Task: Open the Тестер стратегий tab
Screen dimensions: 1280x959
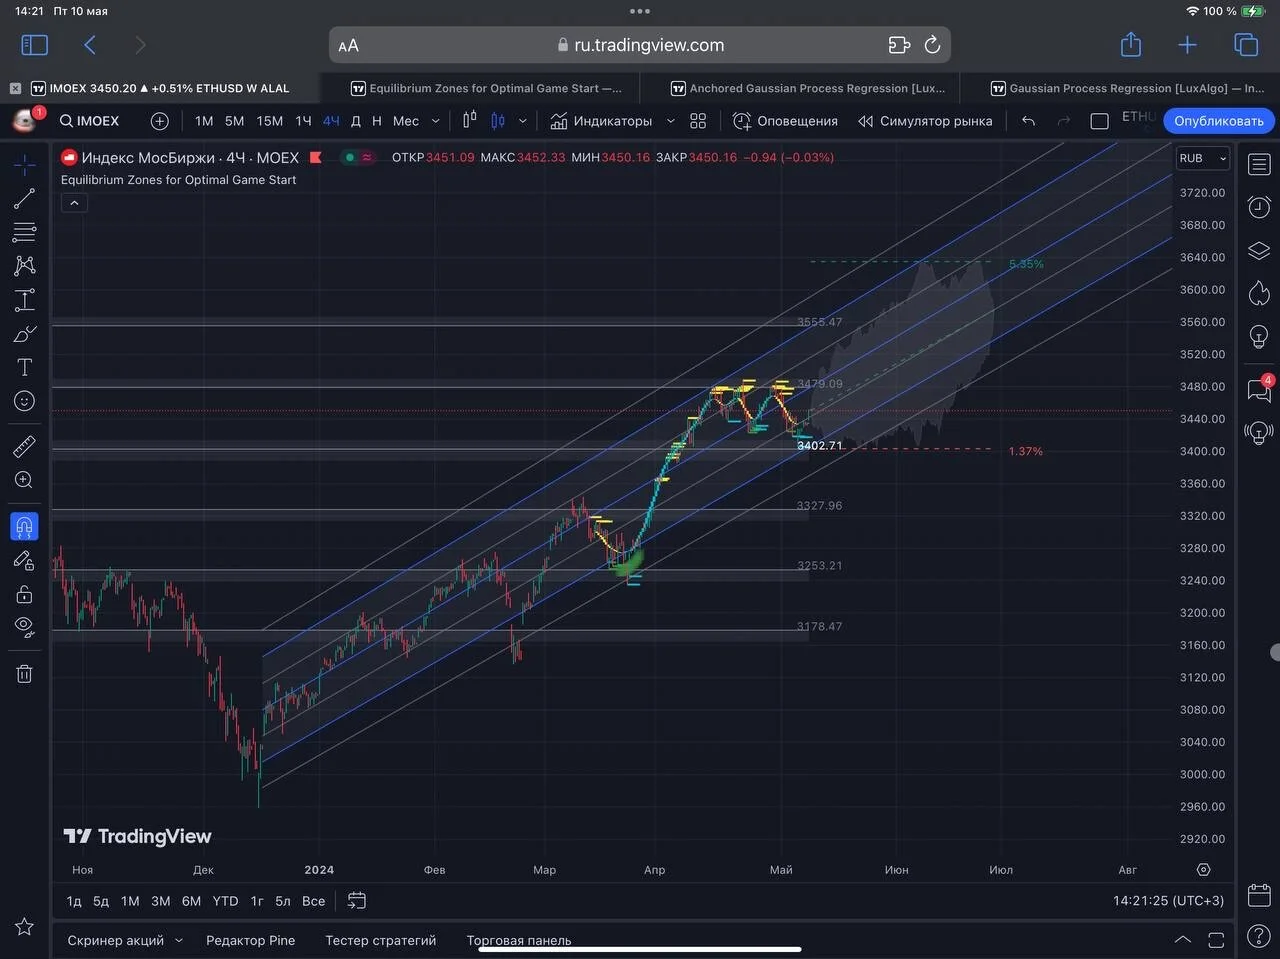Action: tap(381, 940)
